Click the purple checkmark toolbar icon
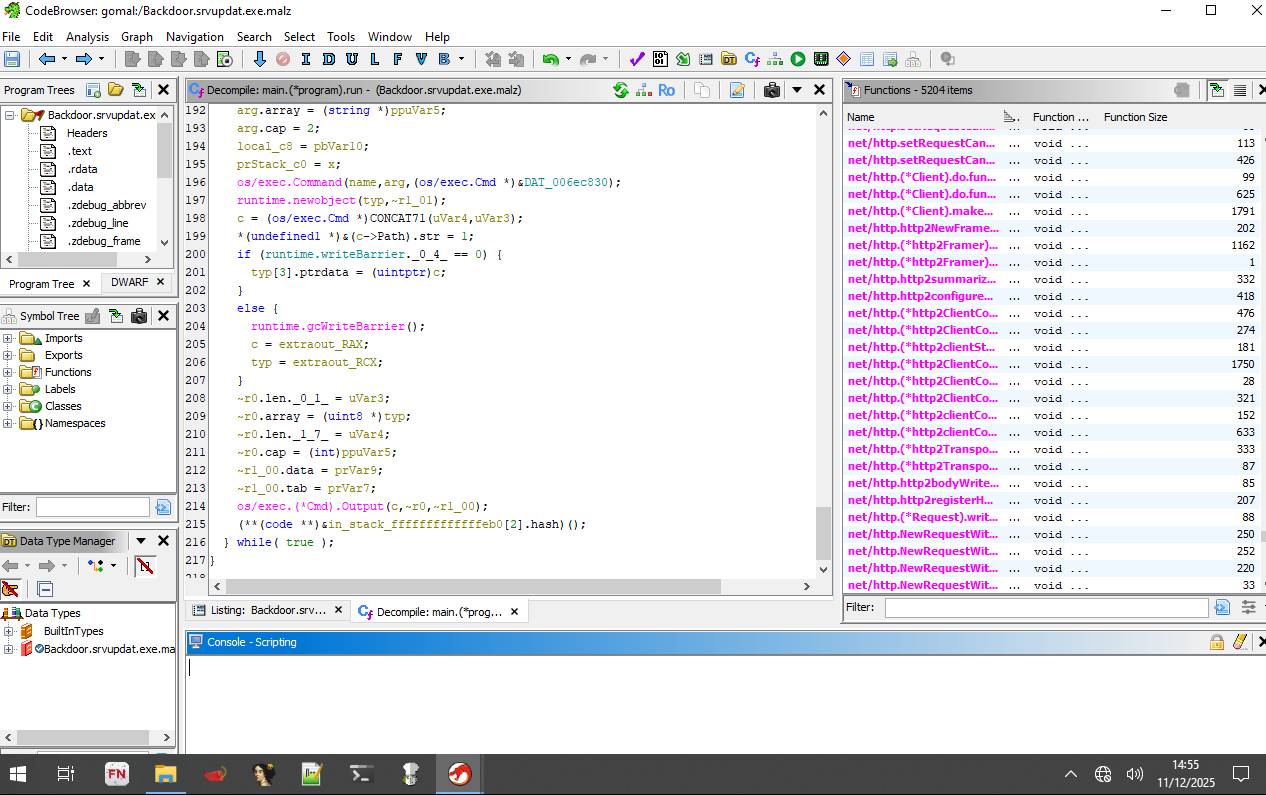The width and height of the screenshot is (1266, 795). coord(637,59)
